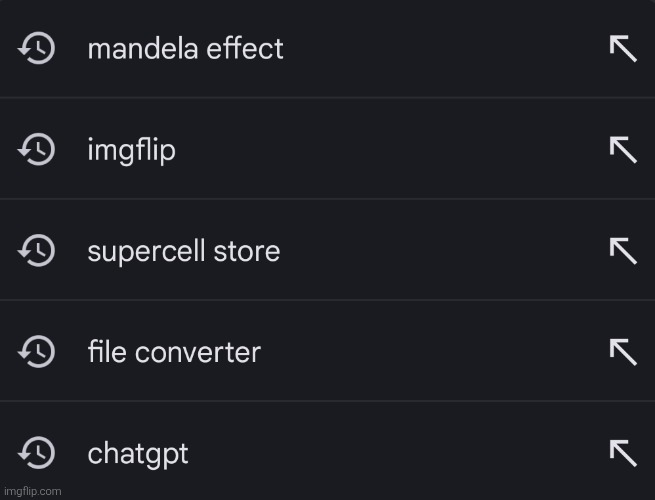
Task: Select the imgflip search suggestion
Action: pos(131,151)
